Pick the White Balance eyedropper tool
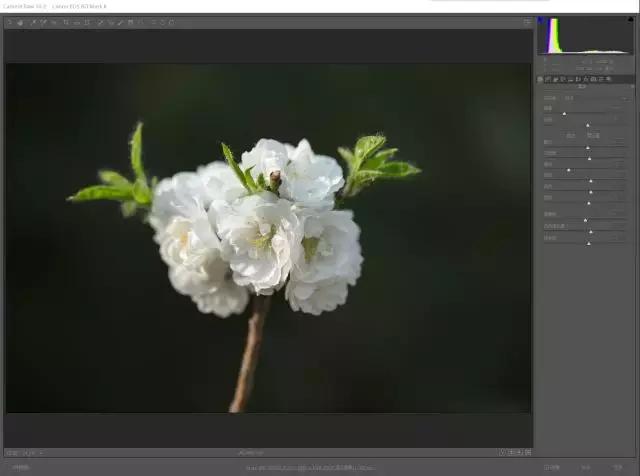The width and height of the screenshot is (640, 476). coord(31,22)
